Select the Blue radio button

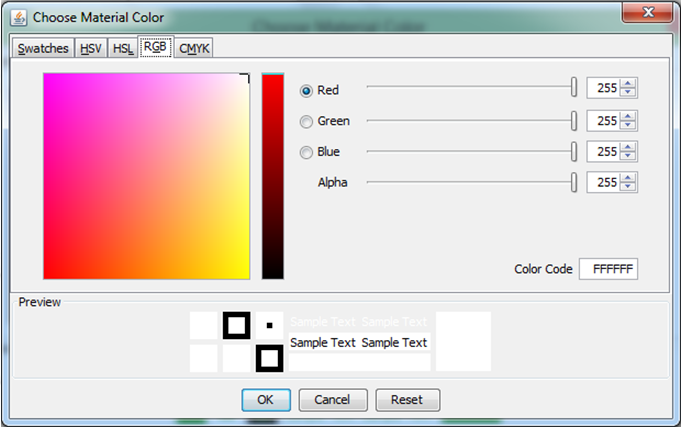point(307,152)
